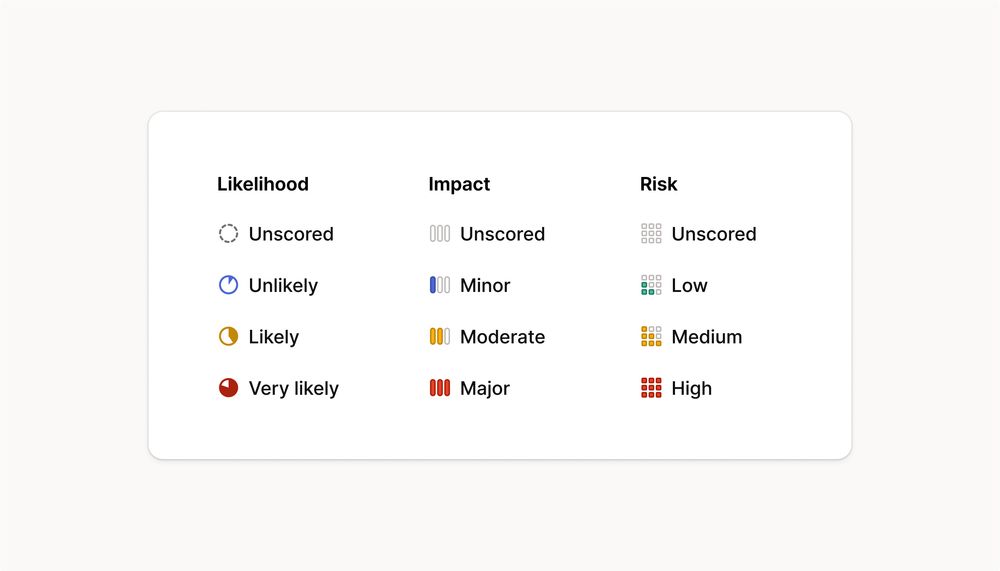Click the yellow Moderate impact bars icon

(x=439, y=336)
